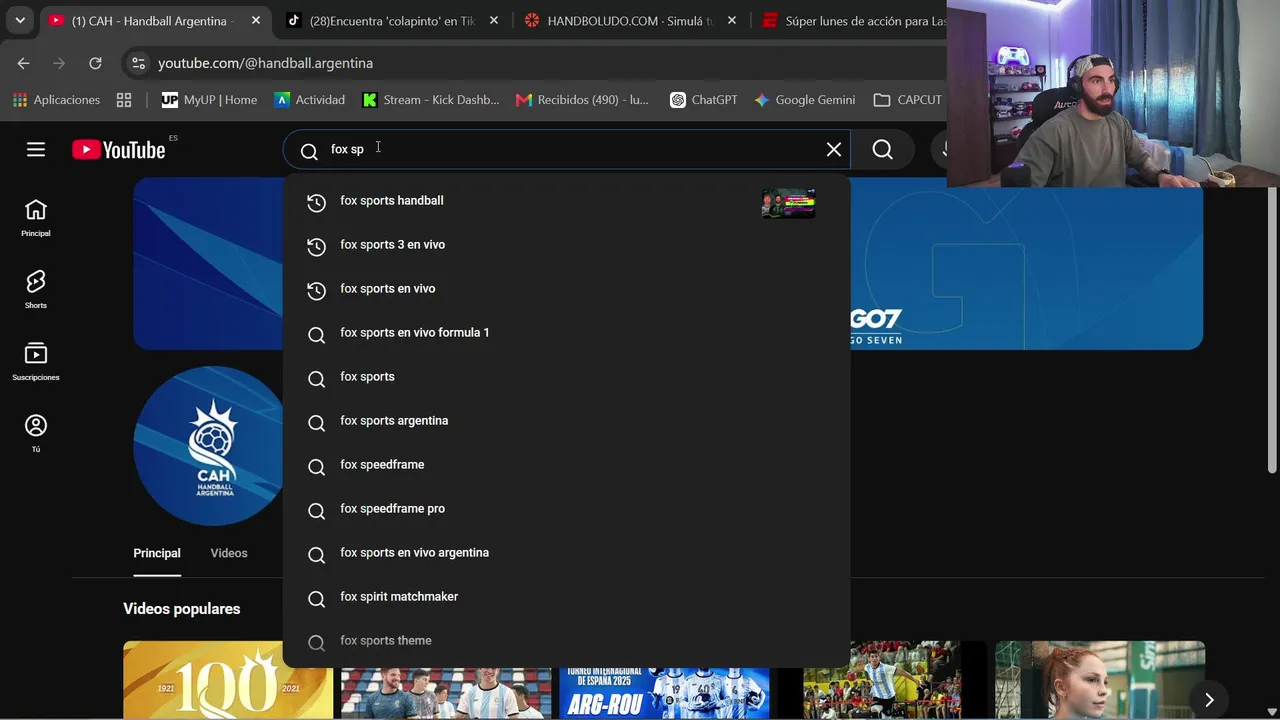Open the ChatGPT bookmark
The width and height of the screenshot is (1280, 720).
point(704,100)
